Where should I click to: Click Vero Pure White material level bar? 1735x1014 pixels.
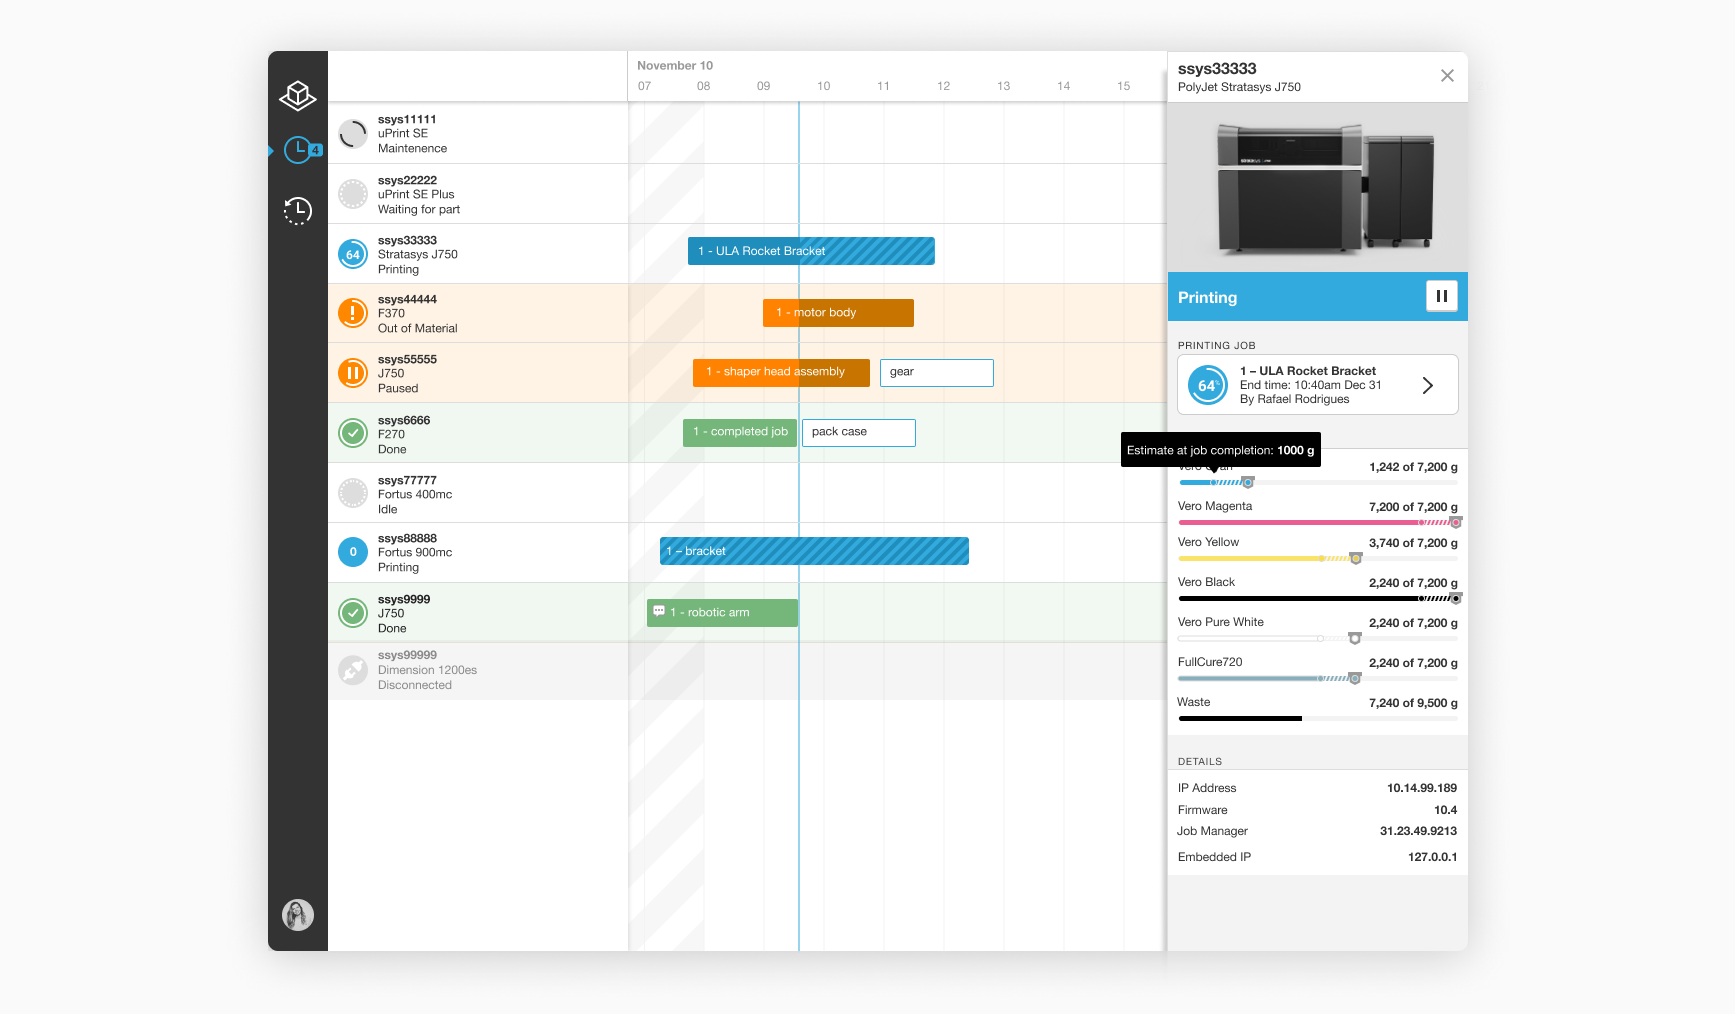coord(1318,639)
